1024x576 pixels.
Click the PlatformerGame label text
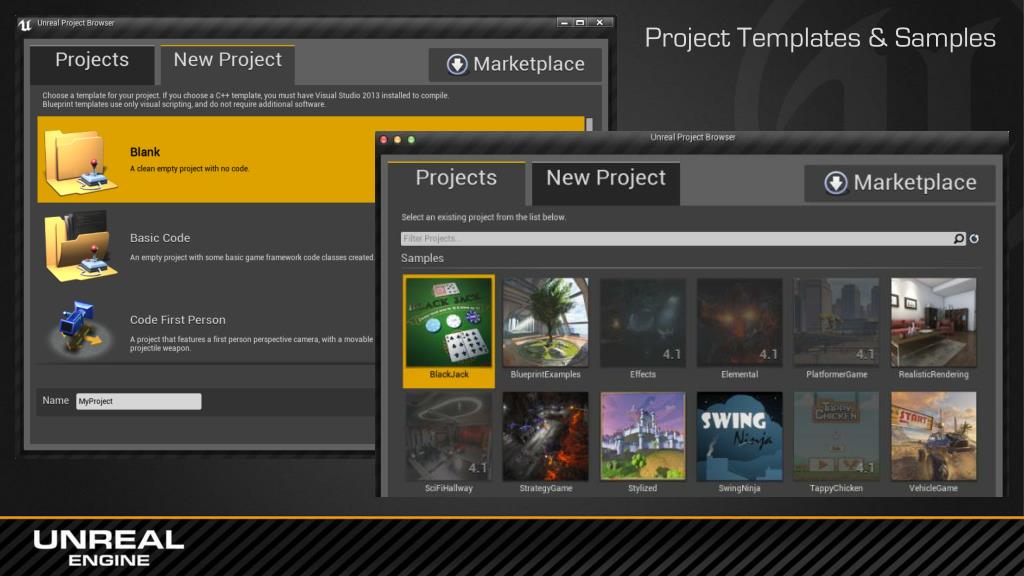[x=836, y=374]
